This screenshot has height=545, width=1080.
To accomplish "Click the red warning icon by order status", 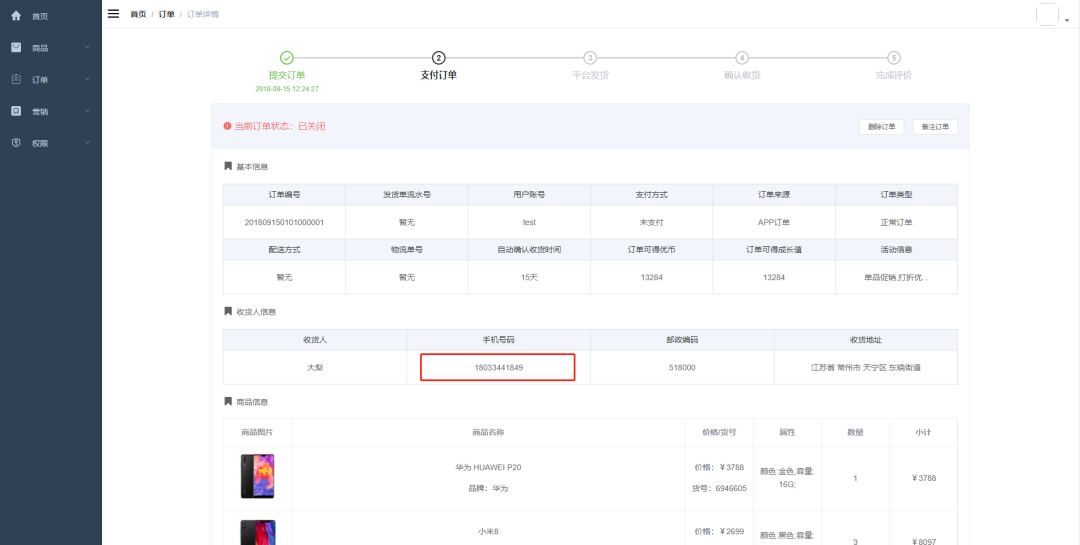I will click(x=227, y=126).
